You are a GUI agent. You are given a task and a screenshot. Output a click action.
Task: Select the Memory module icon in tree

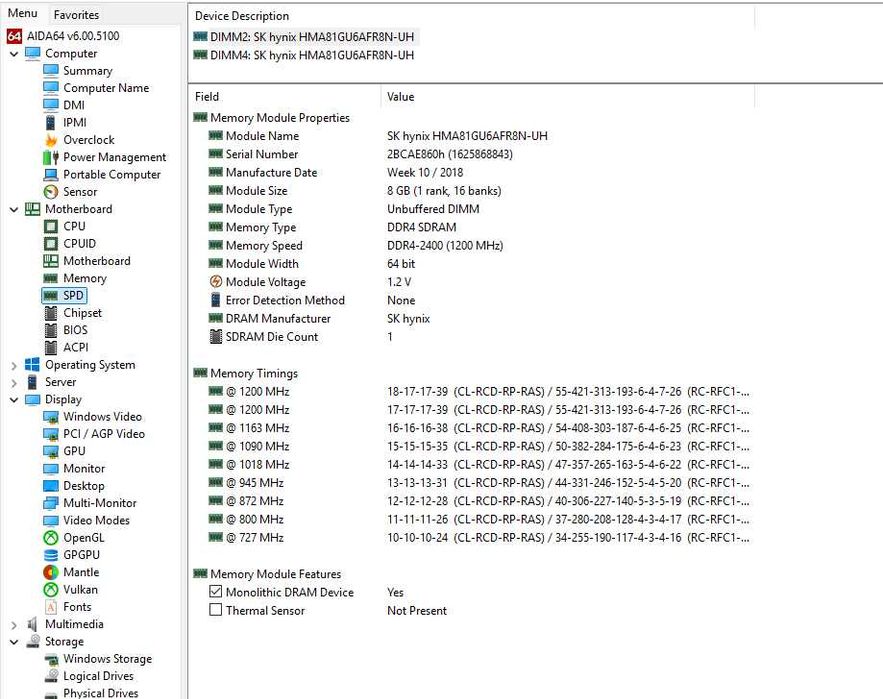(x=51, y=278)
